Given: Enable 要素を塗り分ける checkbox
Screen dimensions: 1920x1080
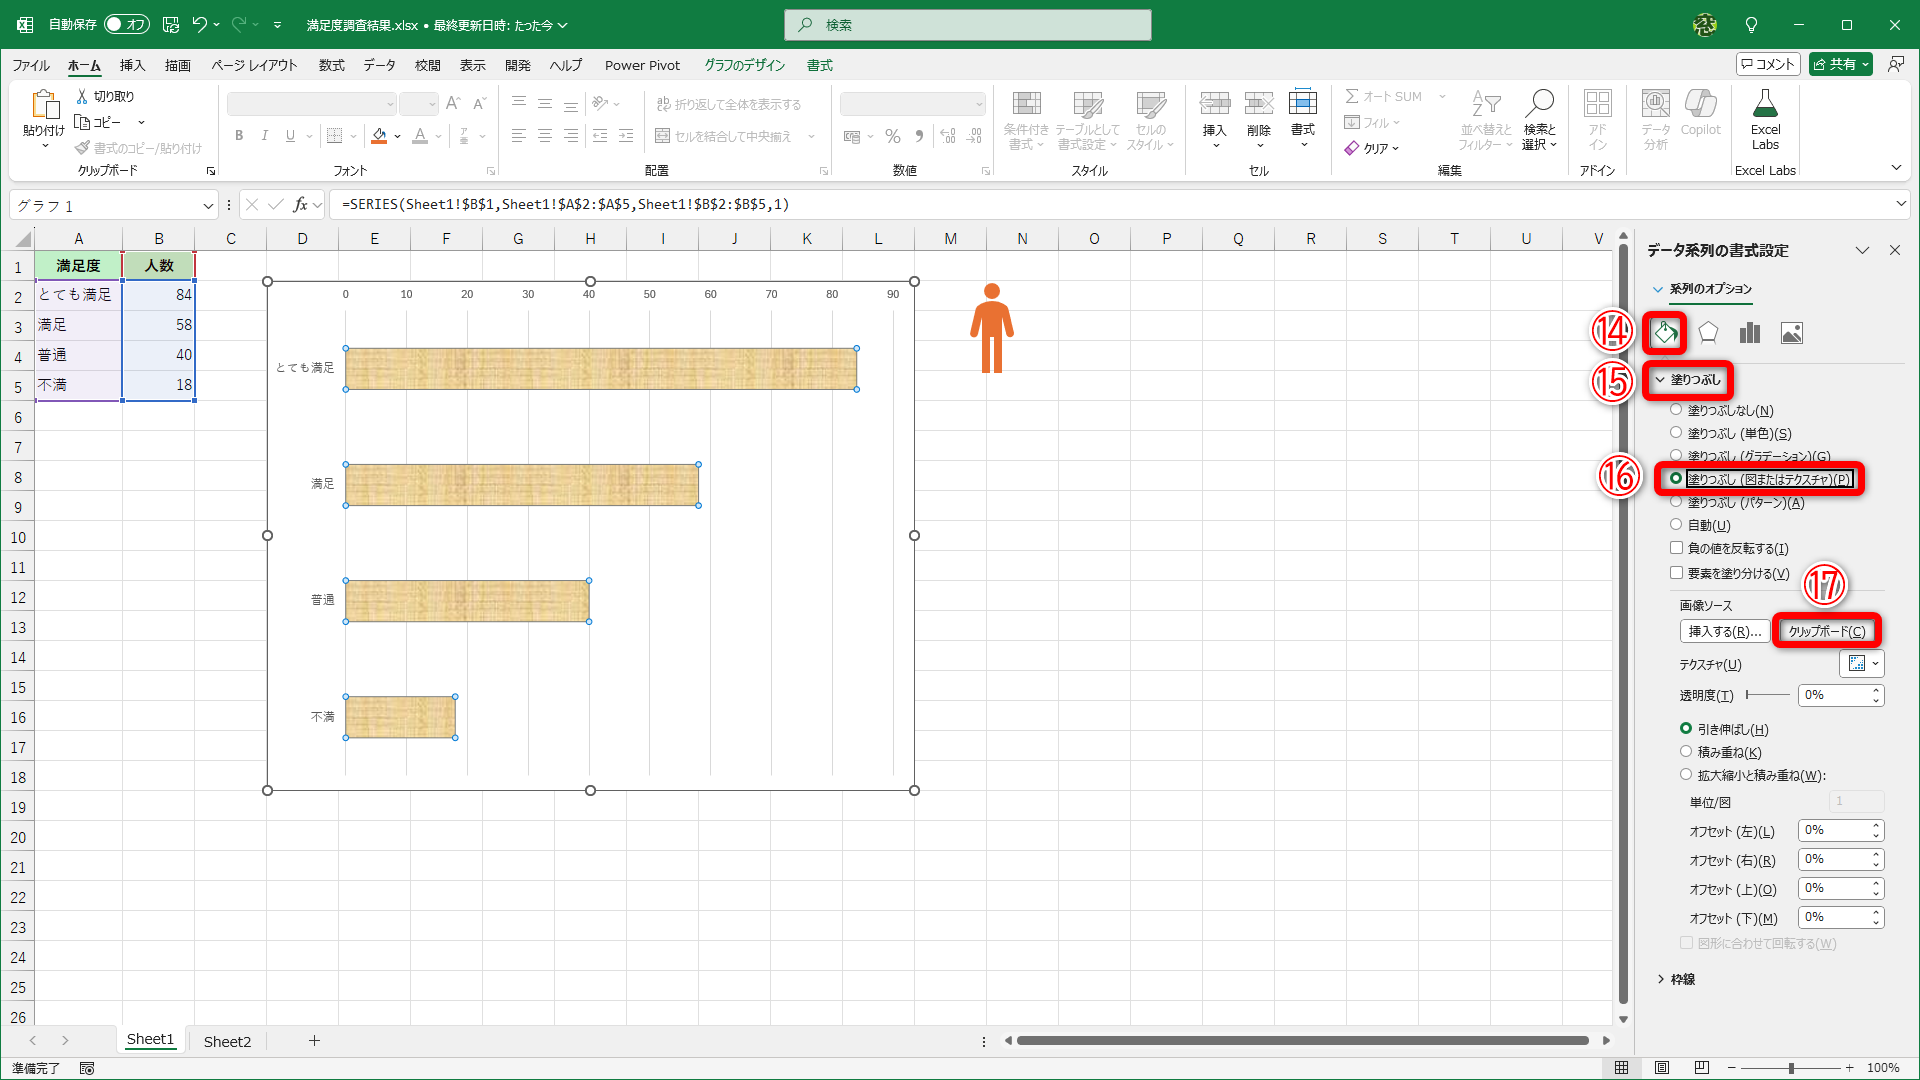Looking at the screenshot, I should [x=1677, y=573].
